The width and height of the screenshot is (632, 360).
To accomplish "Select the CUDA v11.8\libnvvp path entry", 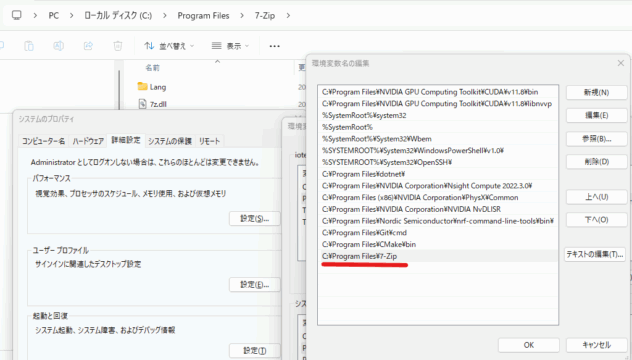I will pyautogui.click(x=438, y=104).
